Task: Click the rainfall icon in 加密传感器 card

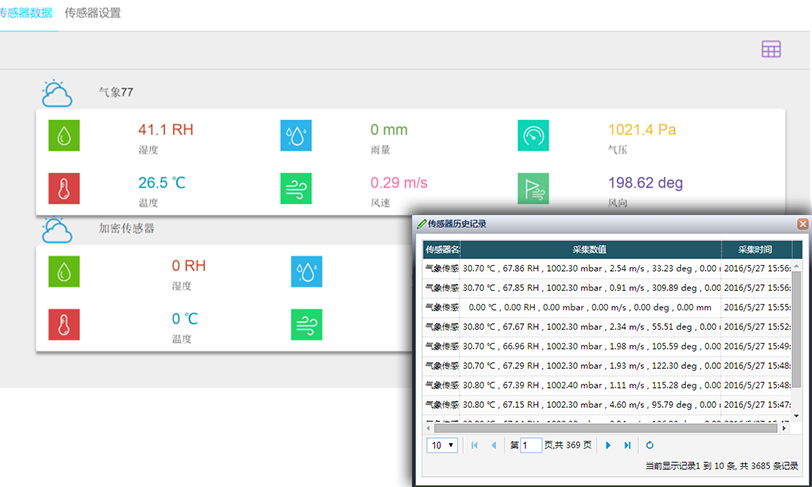Action: (x=306, y=271)
